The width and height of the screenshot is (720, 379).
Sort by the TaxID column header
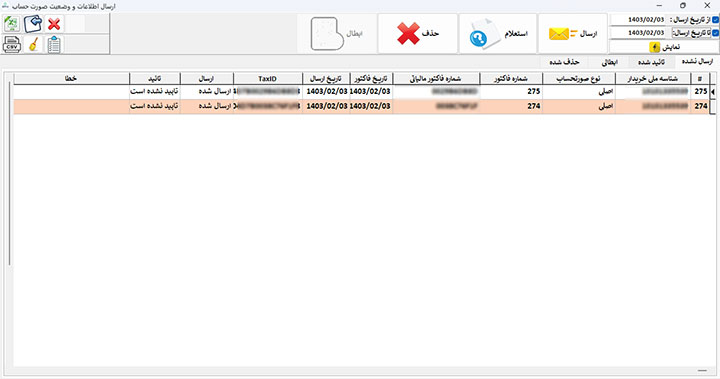click(267, 79)
